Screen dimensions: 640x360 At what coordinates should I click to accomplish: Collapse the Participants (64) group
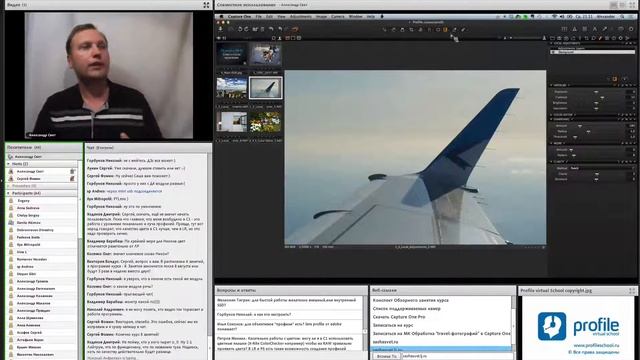8,193
